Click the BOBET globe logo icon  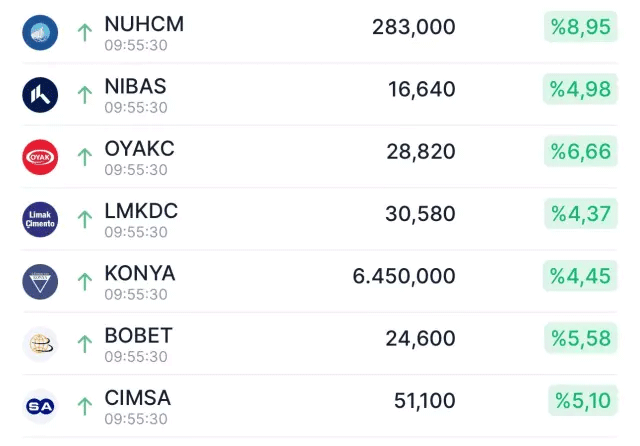coord(40,344)
